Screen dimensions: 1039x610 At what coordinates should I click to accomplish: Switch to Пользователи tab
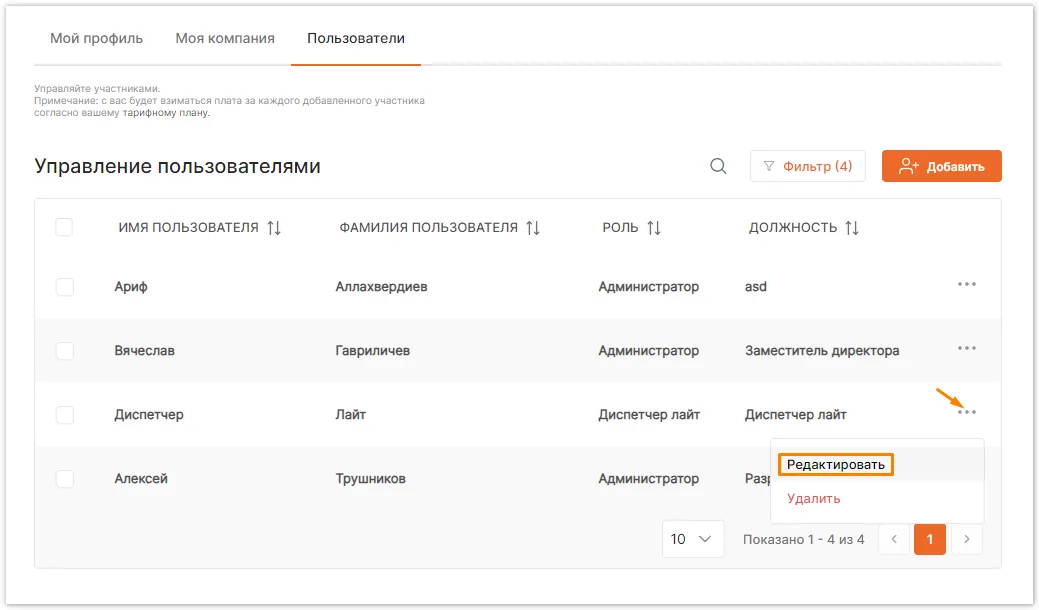click(x=356, y=38)
